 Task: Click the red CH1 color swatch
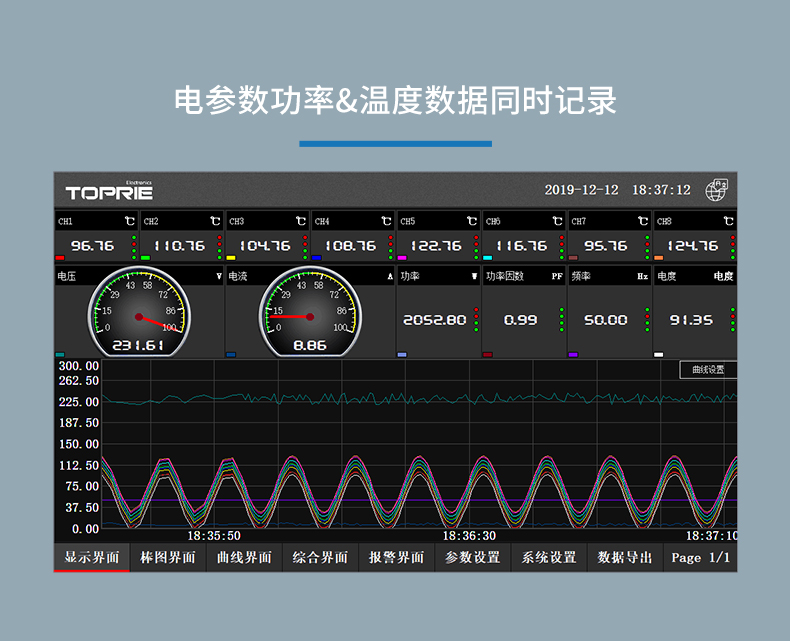[60, 258]
